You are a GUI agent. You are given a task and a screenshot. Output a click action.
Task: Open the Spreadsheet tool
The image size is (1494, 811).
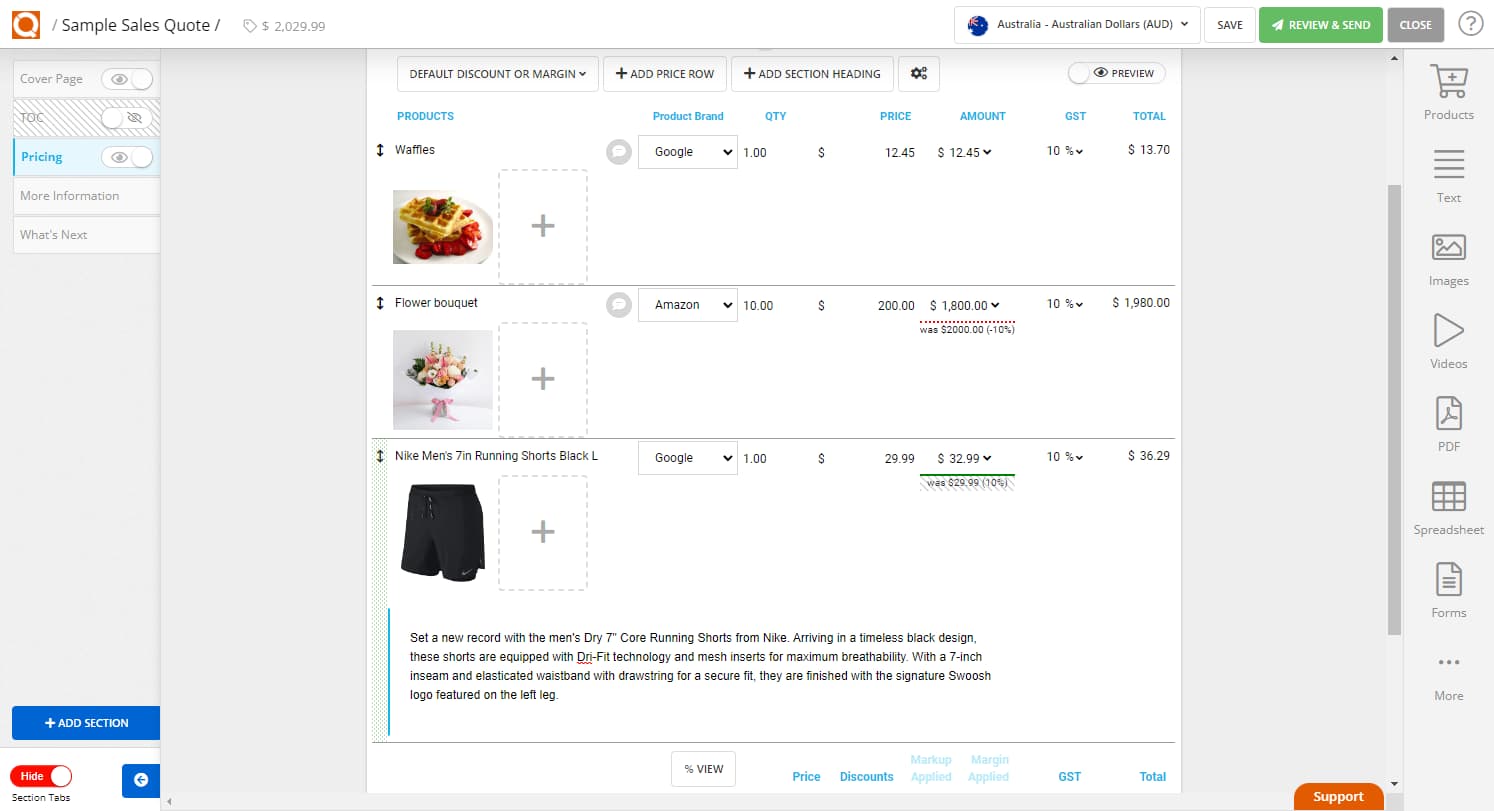coord(1448,508)
